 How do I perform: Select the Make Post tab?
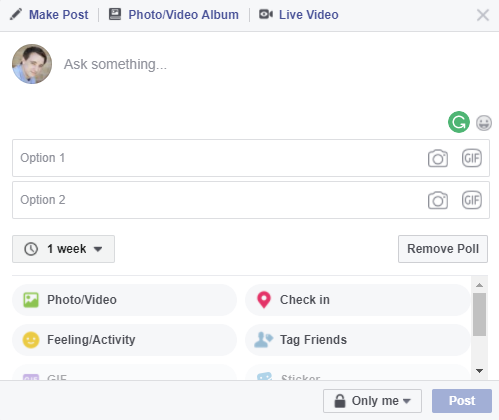click(49, 15)
